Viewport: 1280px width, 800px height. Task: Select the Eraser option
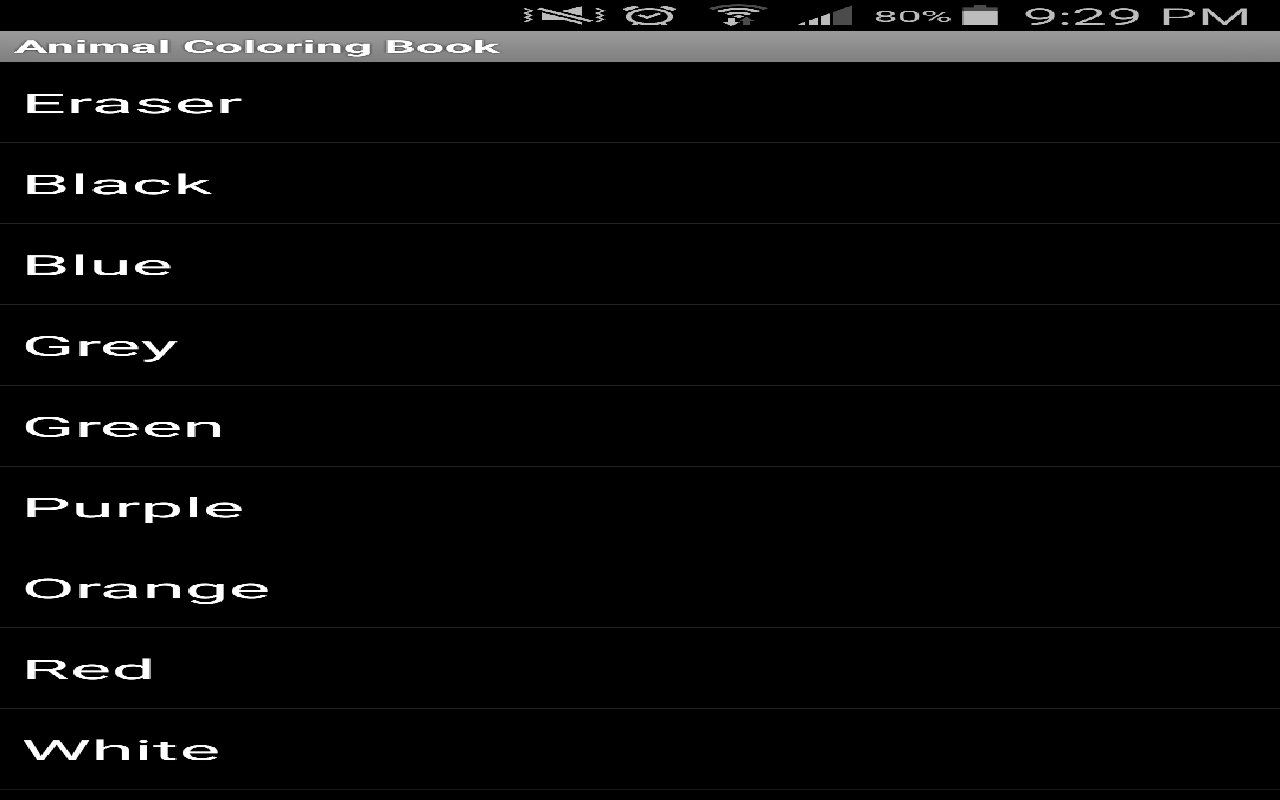(640, 102)
